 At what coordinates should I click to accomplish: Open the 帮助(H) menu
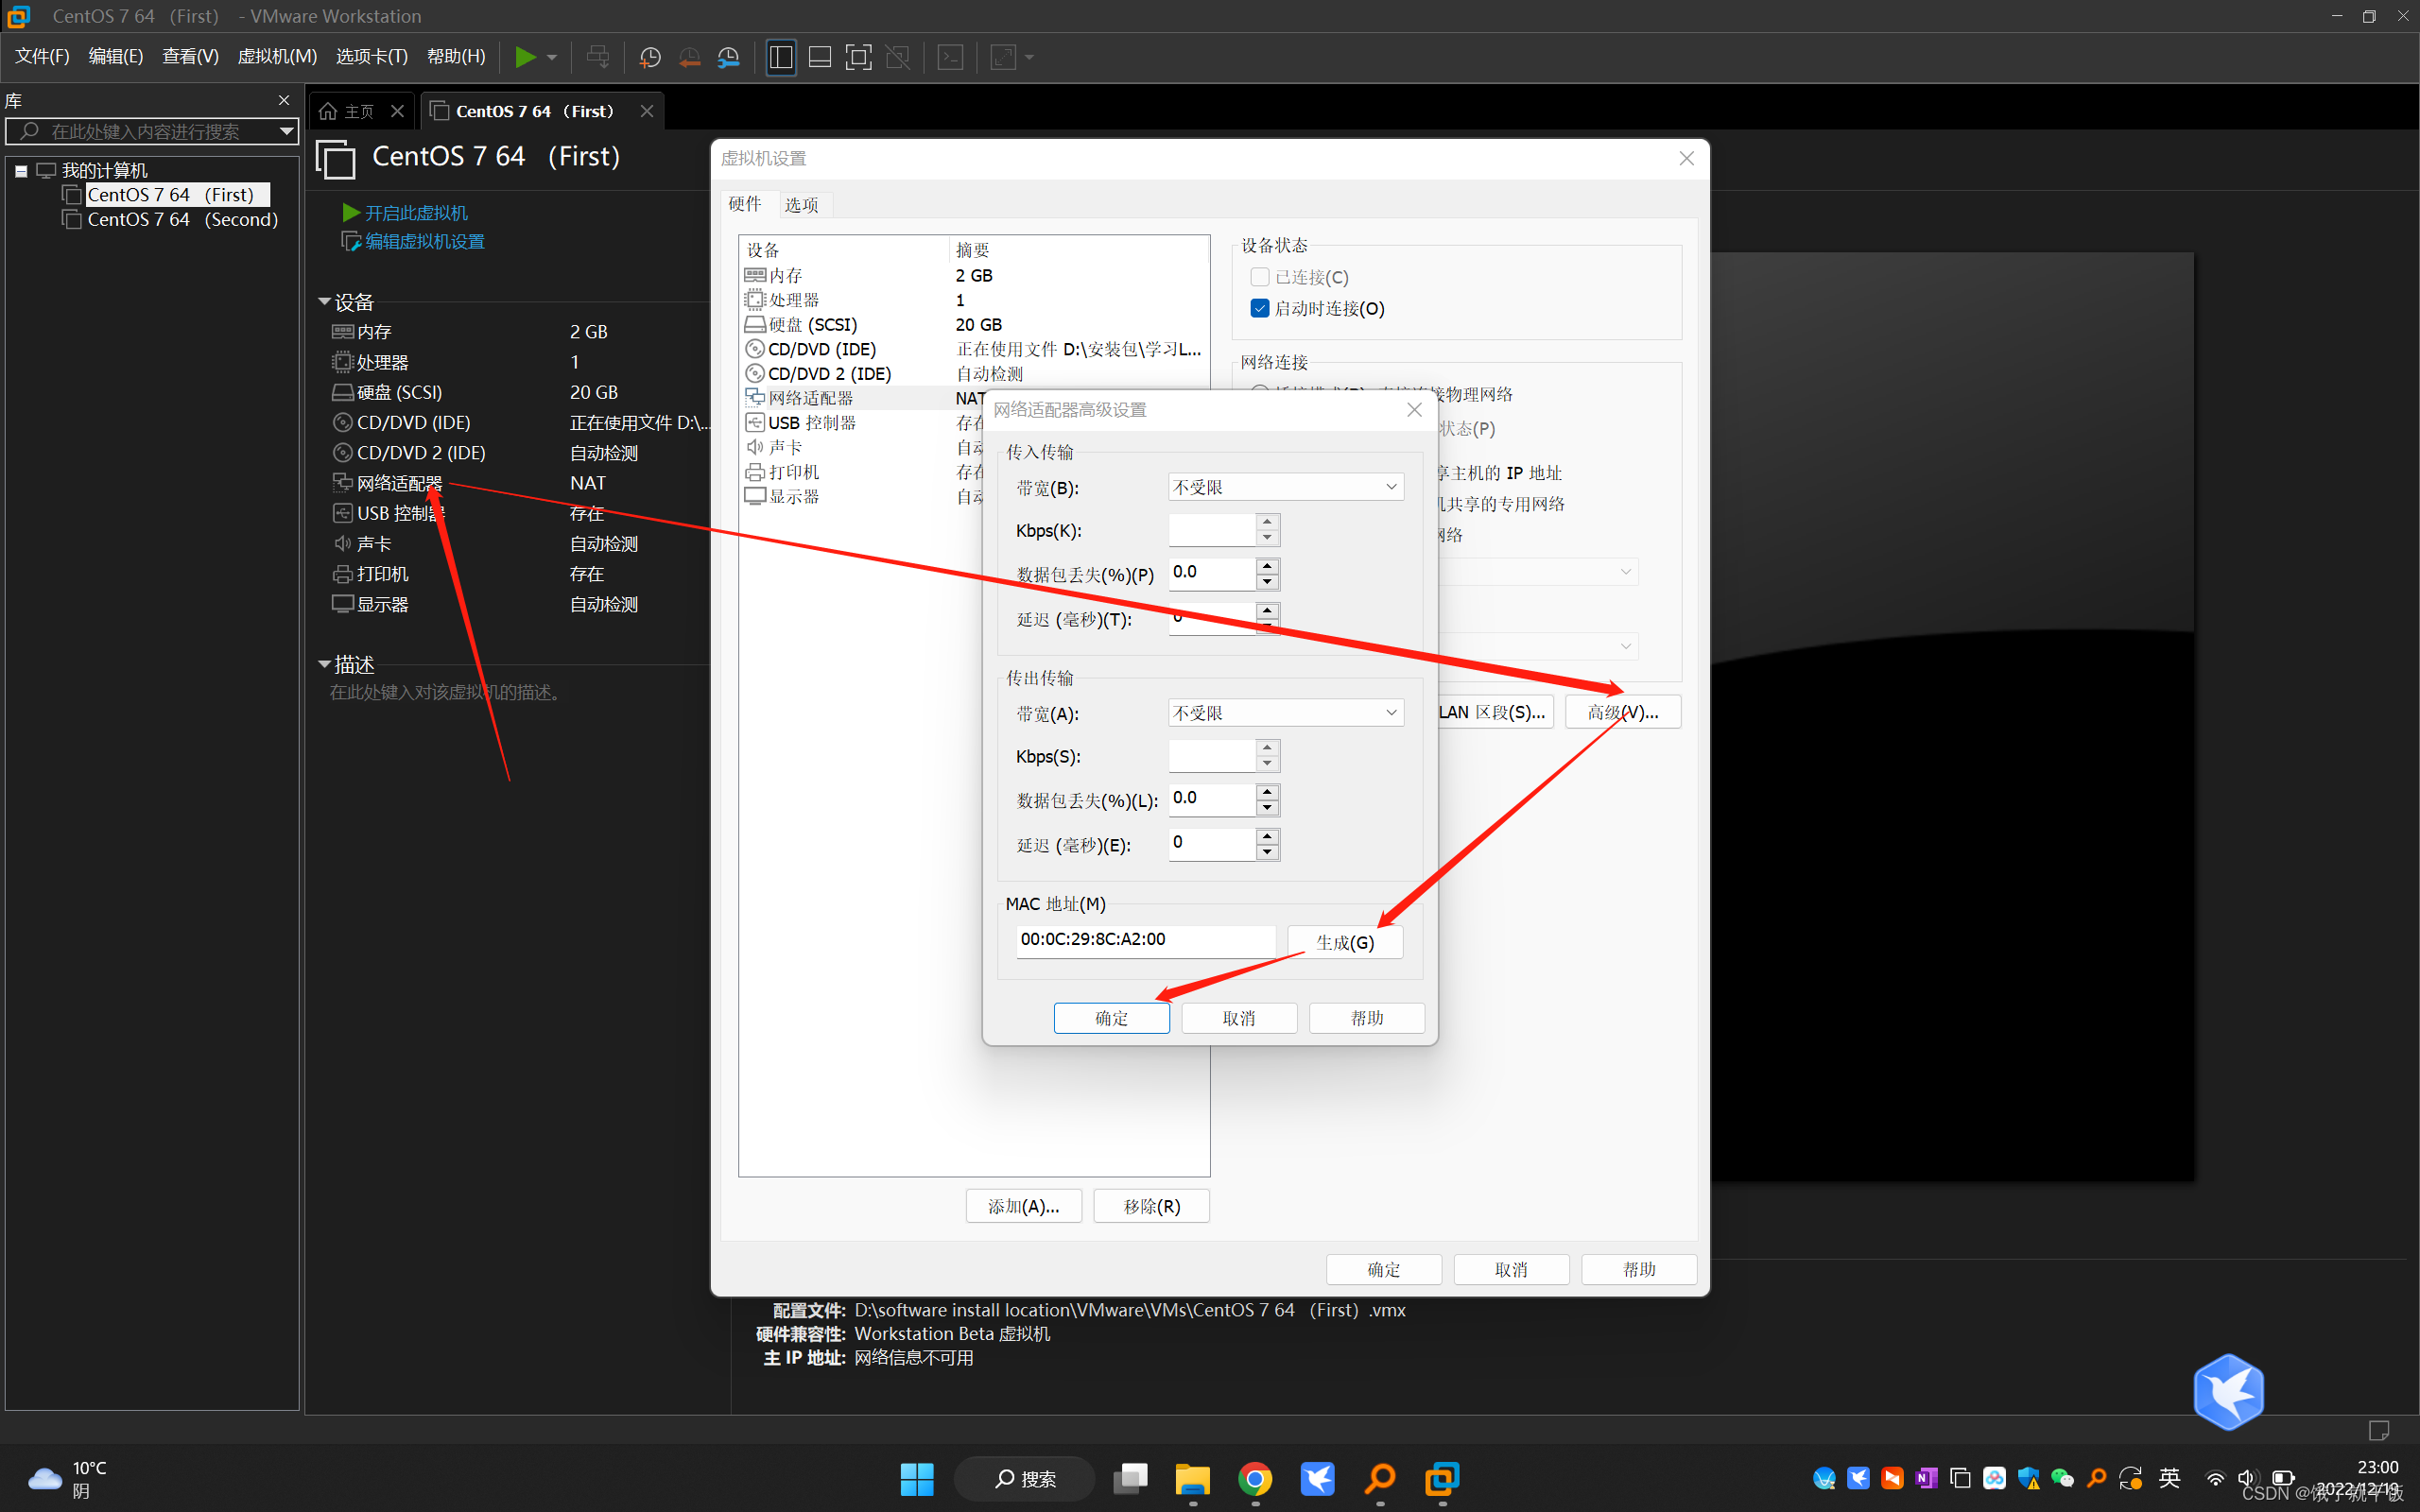point(456,56)
